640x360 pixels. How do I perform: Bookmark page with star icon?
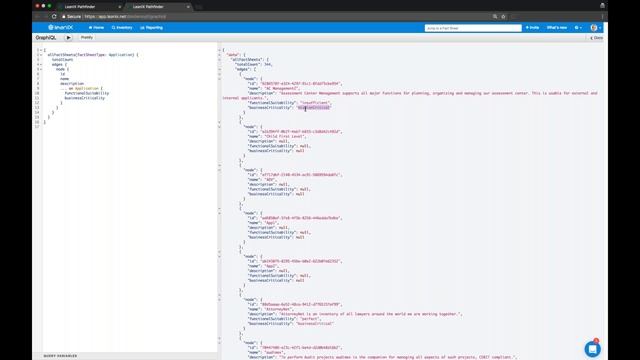coord(503,17)
